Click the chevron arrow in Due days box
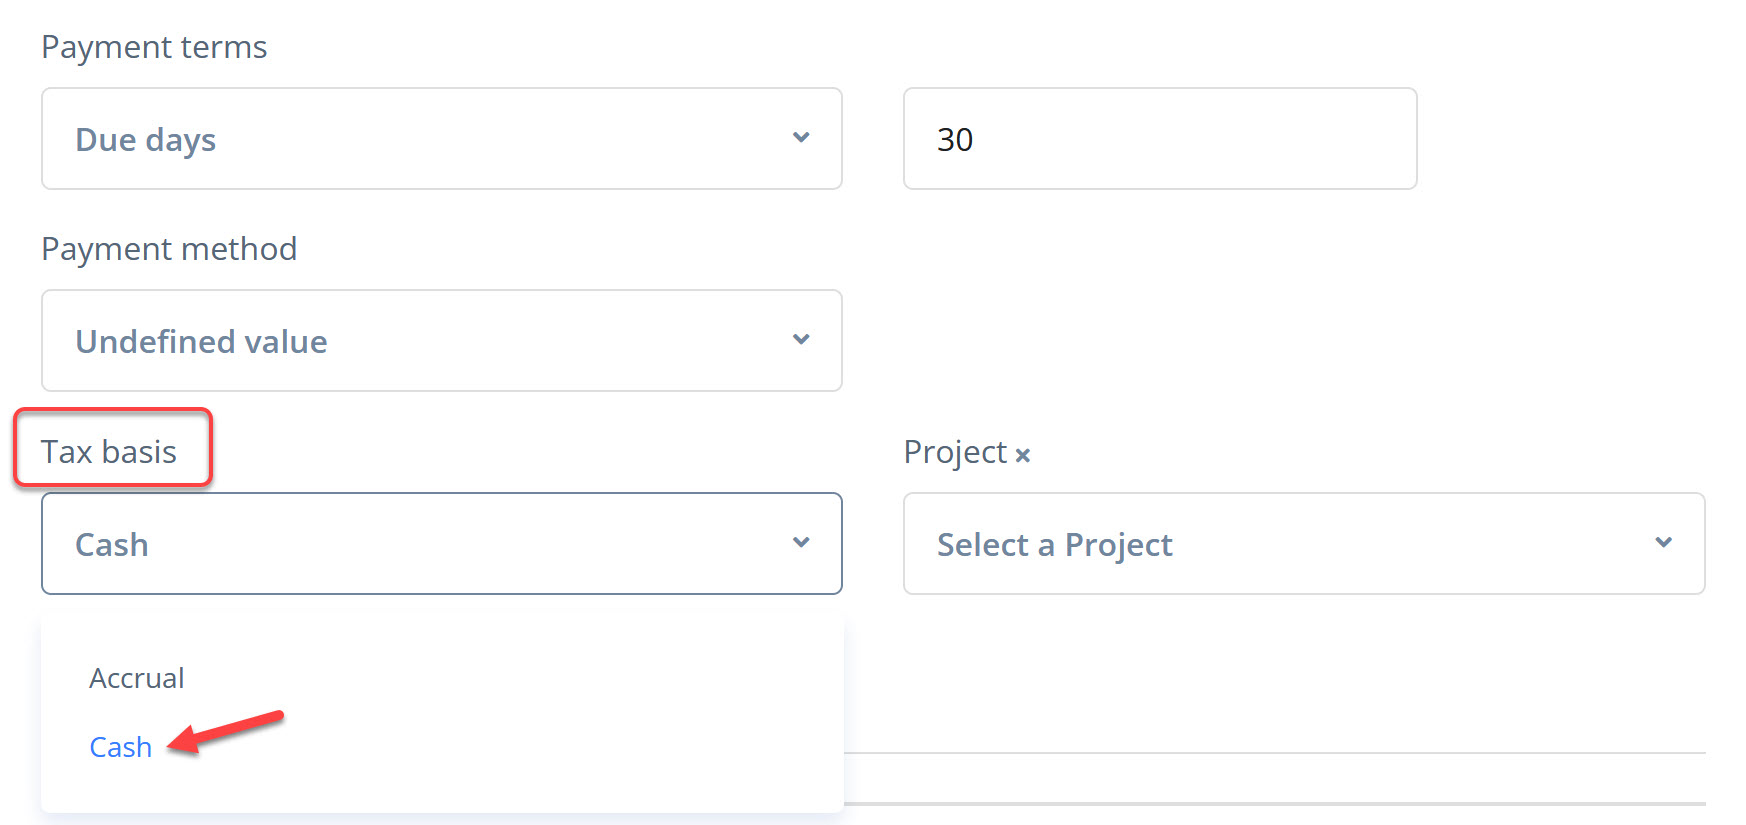Viewport: 1746px width, 825px height. pyautogui.click(x=801, y=138)
